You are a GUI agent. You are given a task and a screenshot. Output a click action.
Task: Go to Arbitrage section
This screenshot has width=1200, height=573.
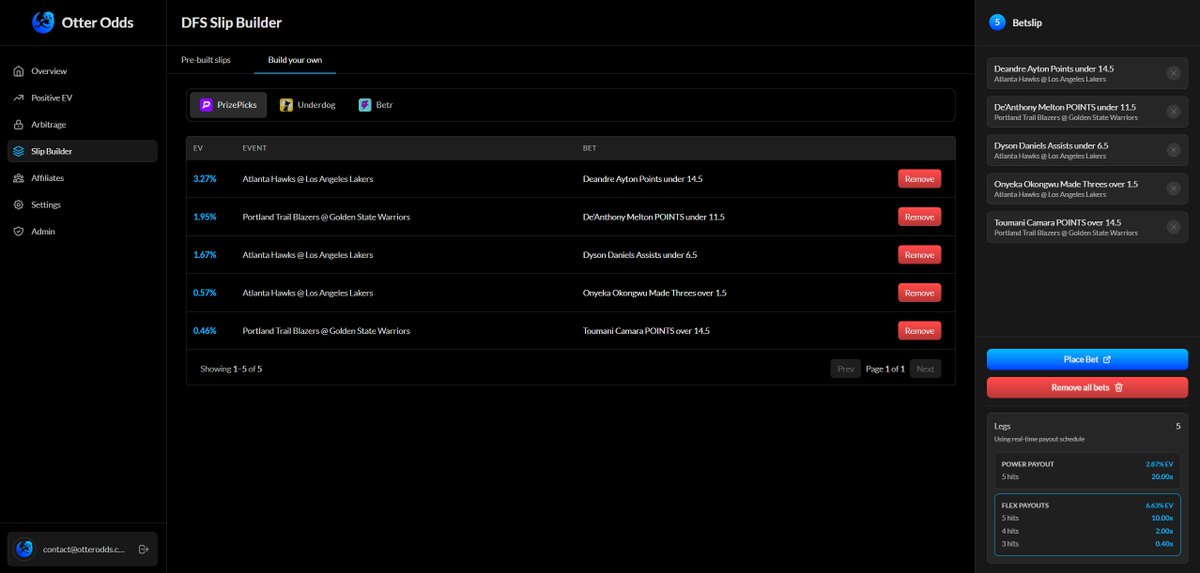pos(82,125)
